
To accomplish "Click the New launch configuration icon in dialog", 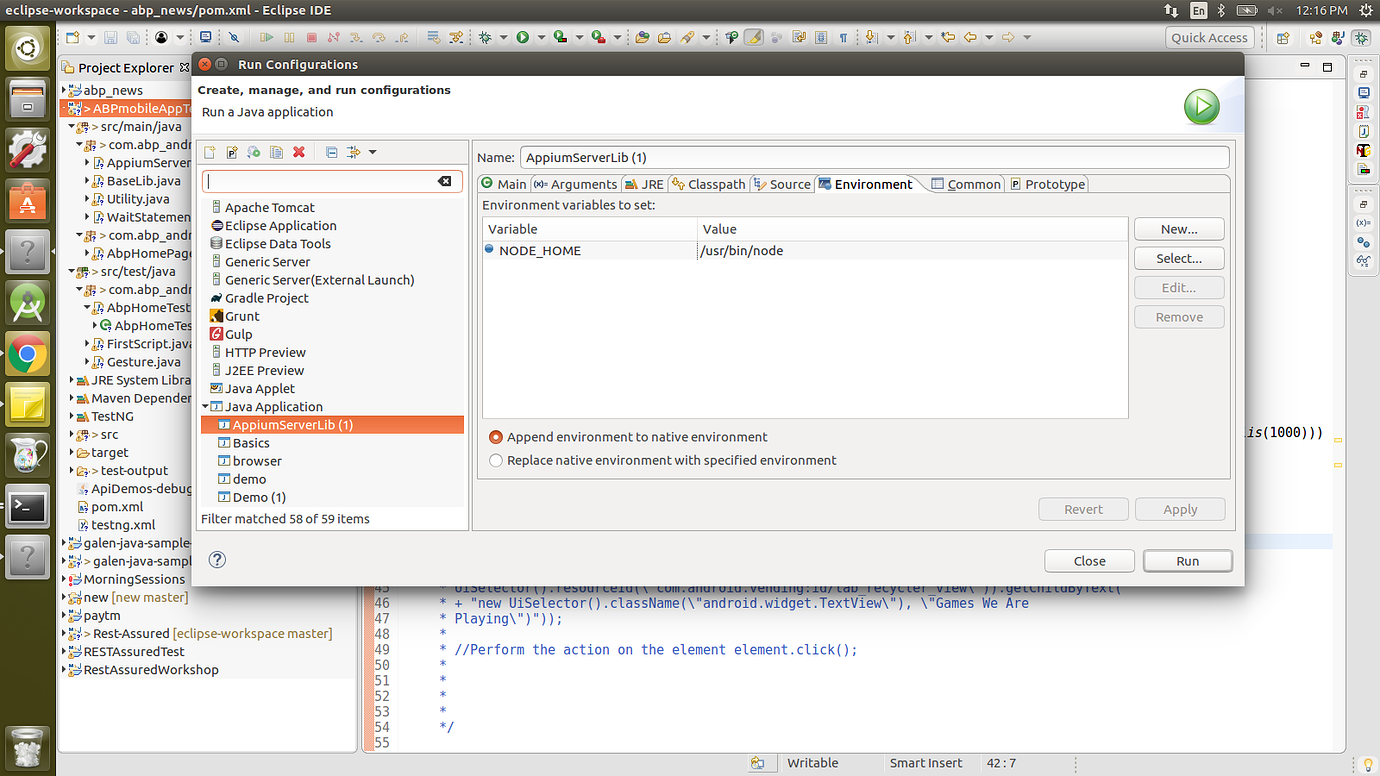I will pyautogui.click(x=210, y=152).
